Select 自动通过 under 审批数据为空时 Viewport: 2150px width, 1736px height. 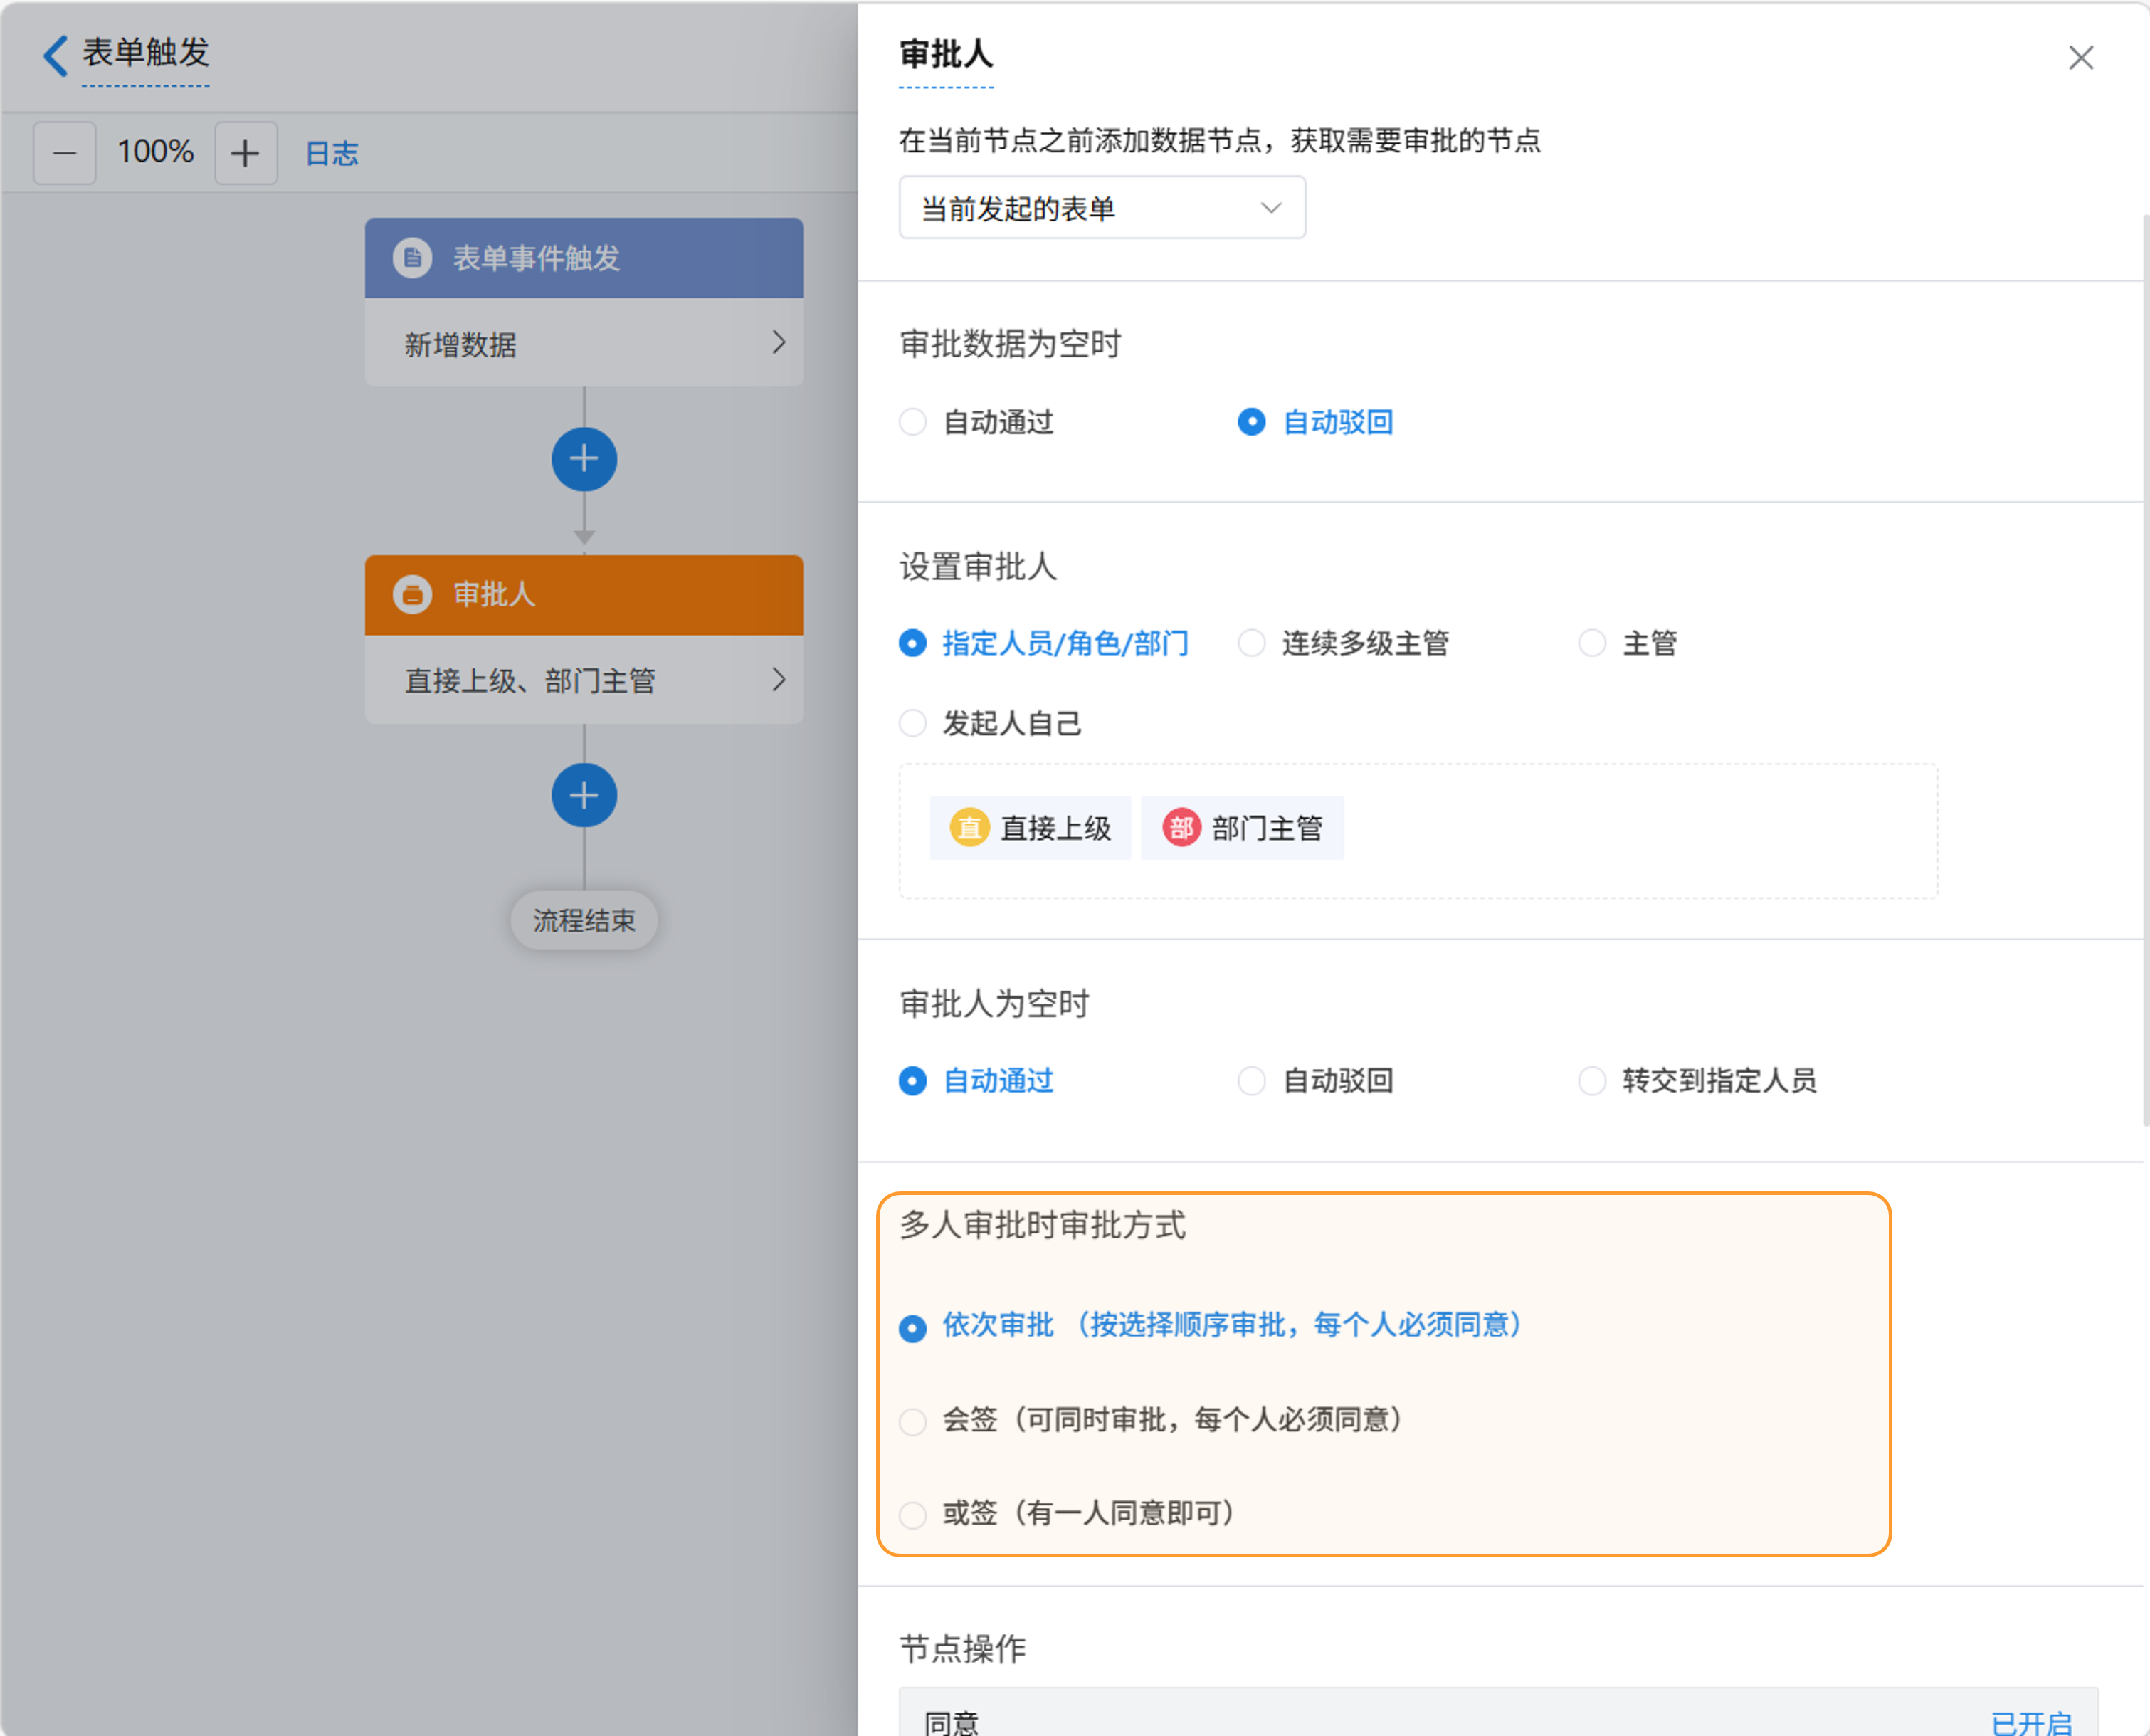coord(913,422)
